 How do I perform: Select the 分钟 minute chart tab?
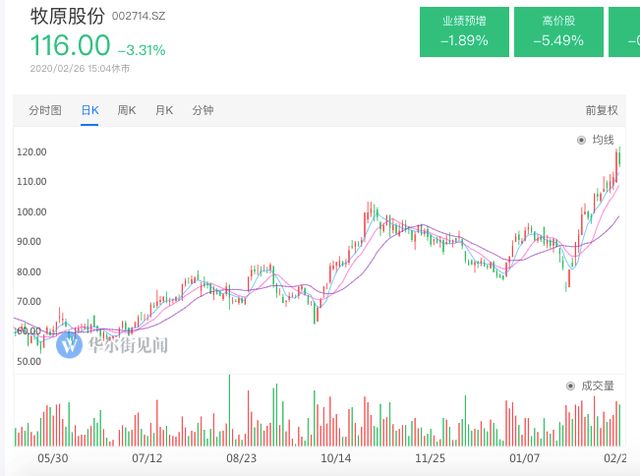(x=203, y=110)
